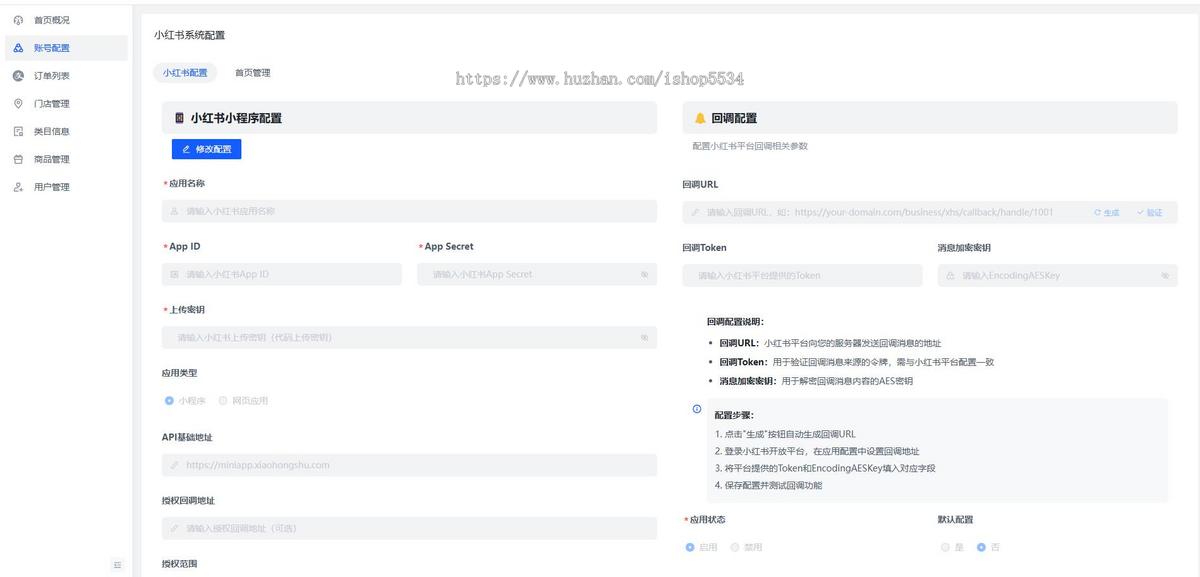
Task: Open 类目信息 in the sidebar
Action: tap(66, 131)
